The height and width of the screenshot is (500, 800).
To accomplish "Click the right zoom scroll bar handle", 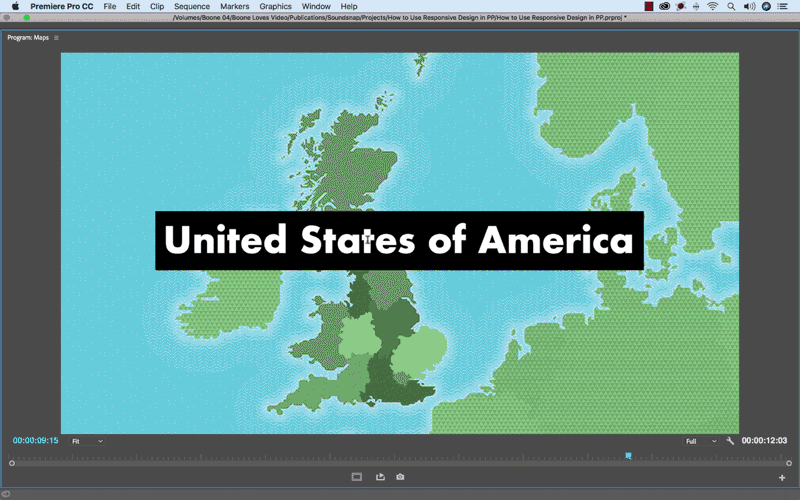I will pos(789,463).
